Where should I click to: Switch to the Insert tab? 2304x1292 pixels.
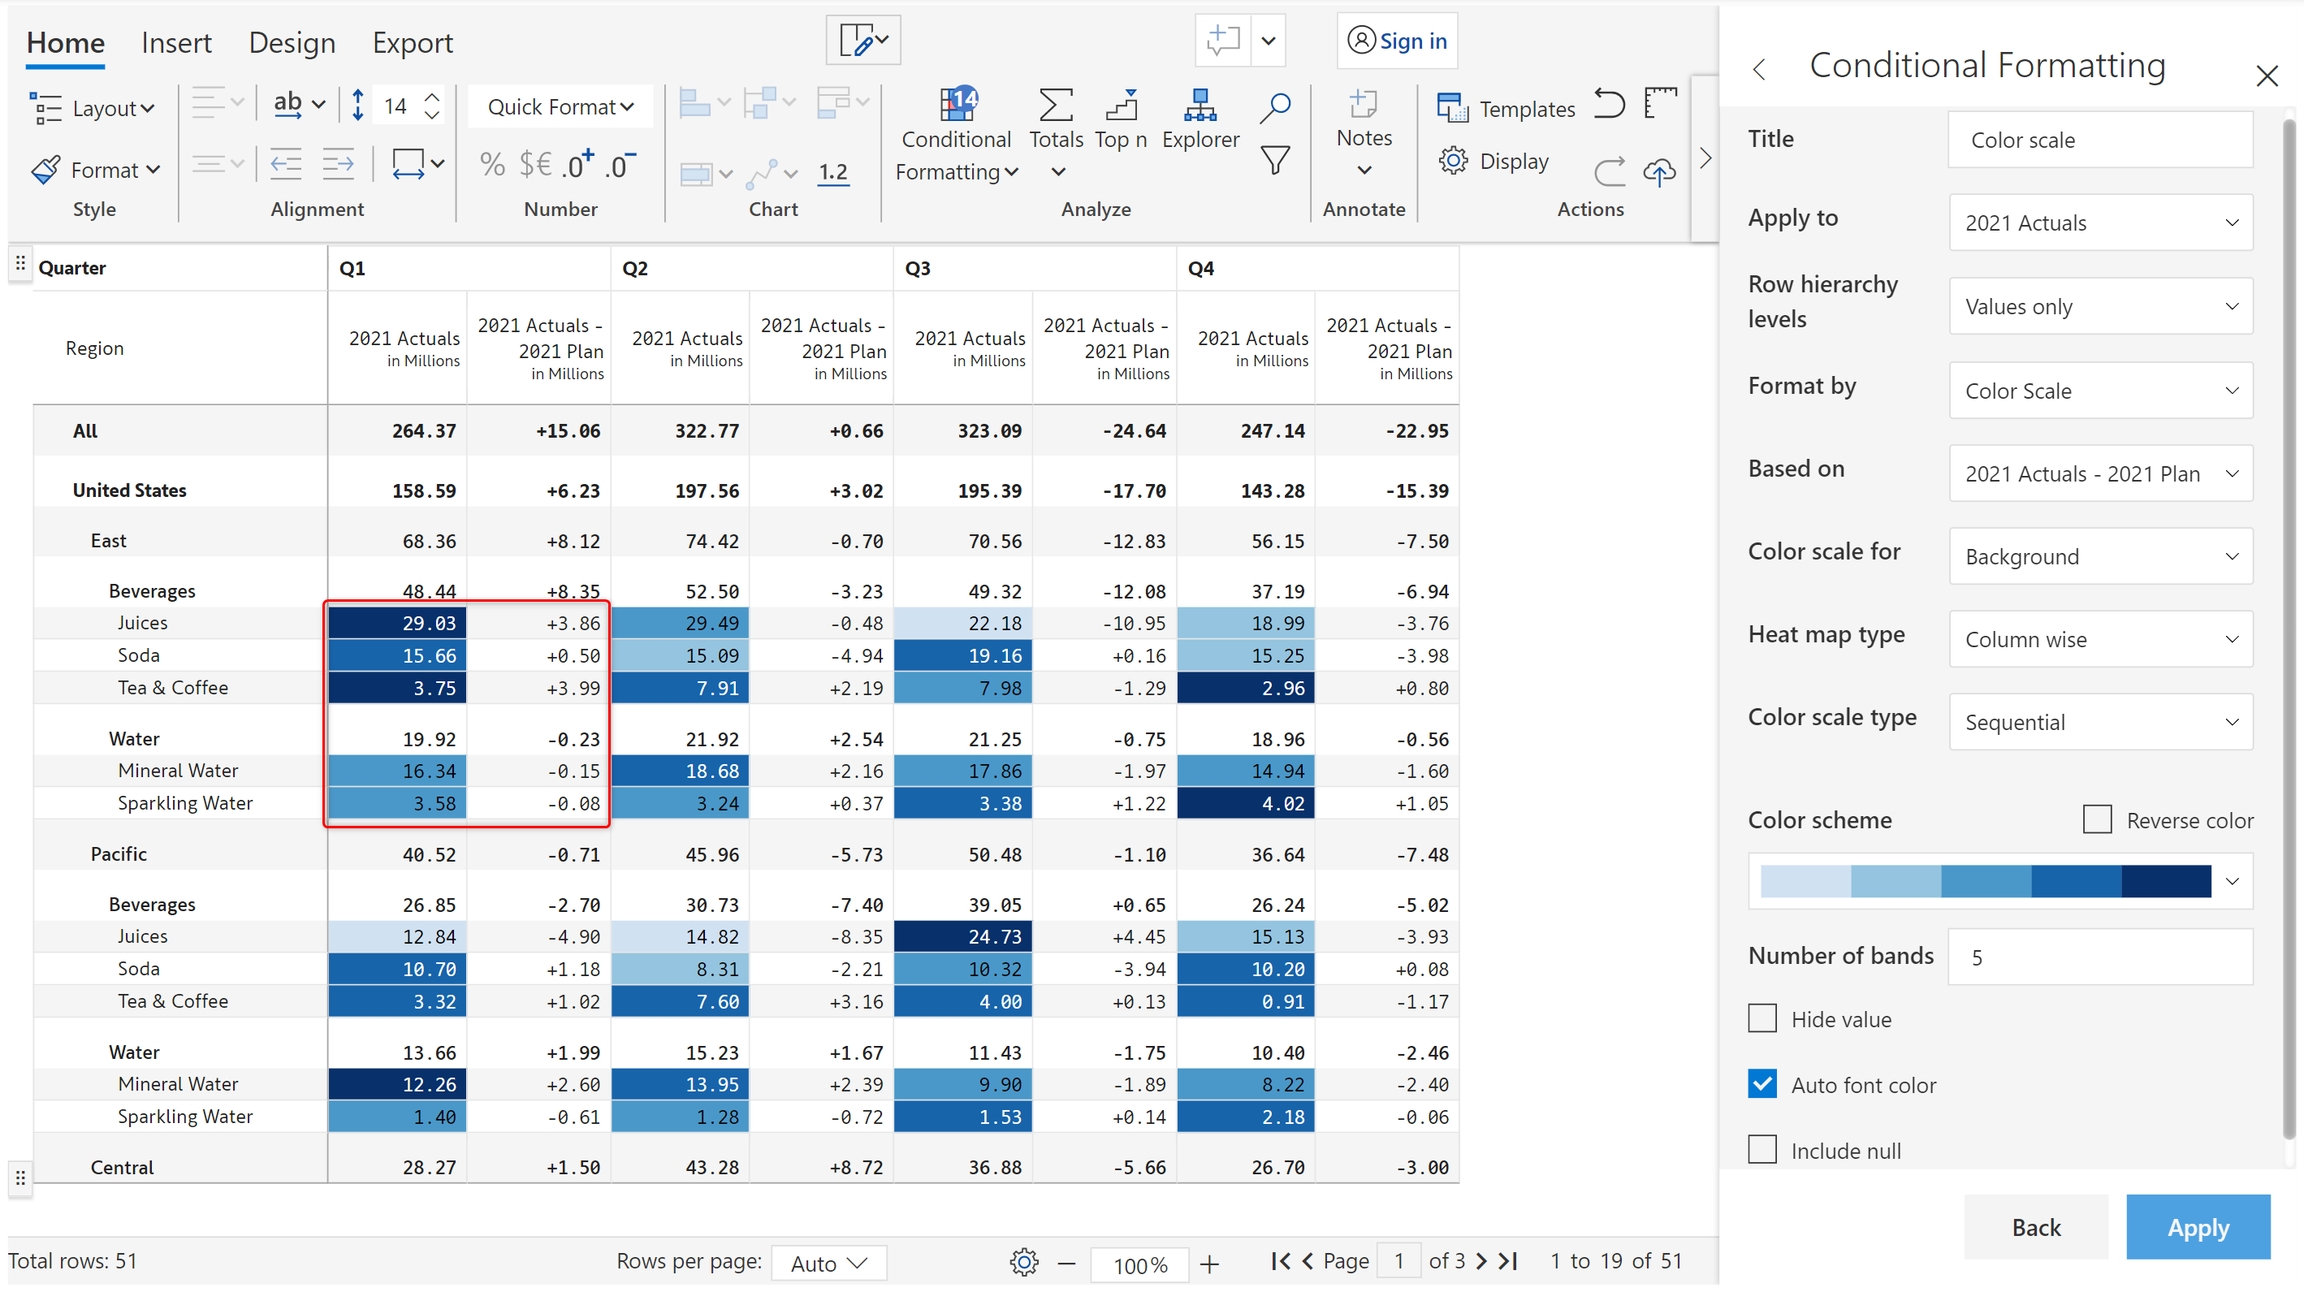click(176, 42)
